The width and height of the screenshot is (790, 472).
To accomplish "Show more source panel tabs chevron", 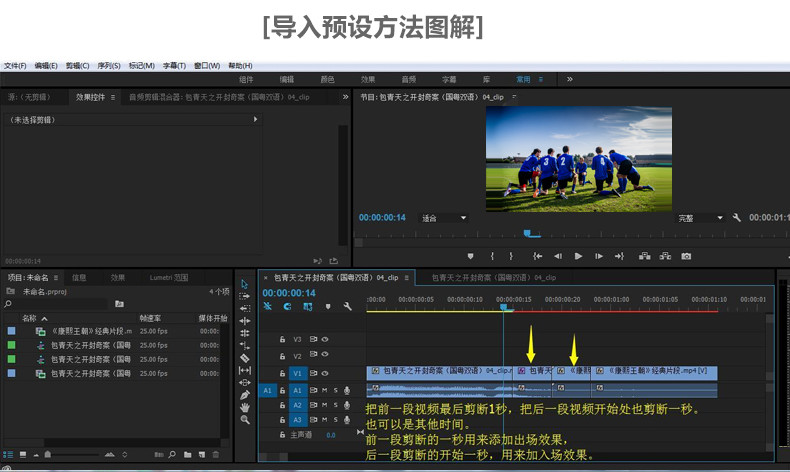I will pyautogui.click(x=346, y=97).
